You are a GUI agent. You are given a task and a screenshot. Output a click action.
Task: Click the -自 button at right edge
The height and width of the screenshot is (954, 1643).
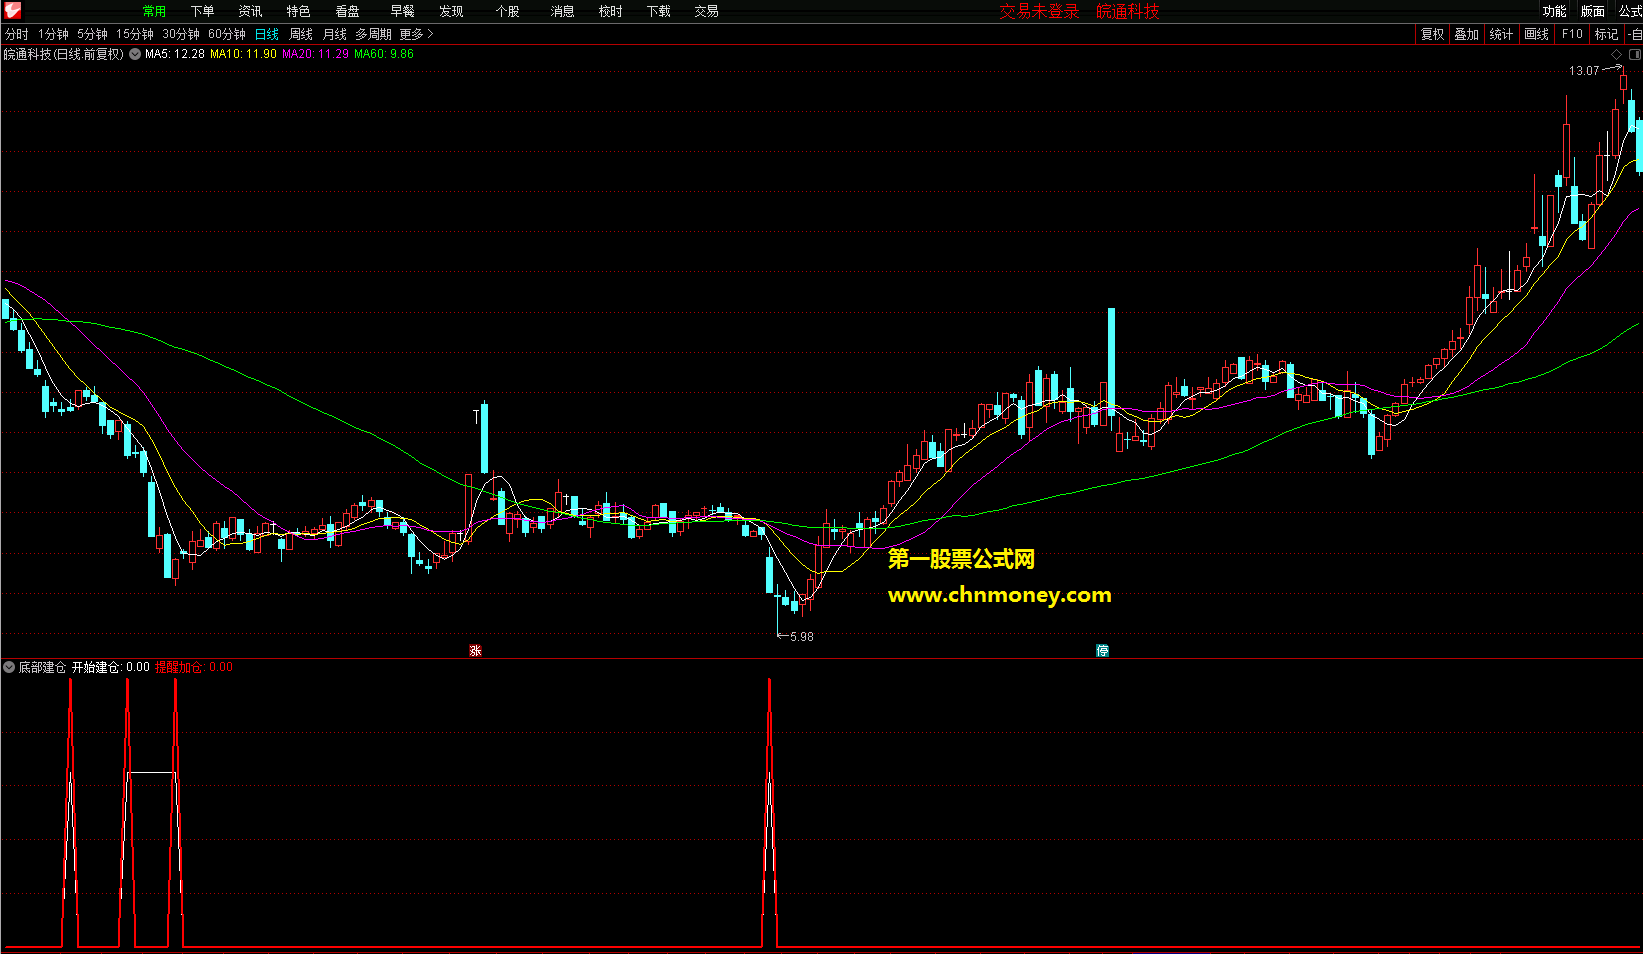click(1635, 34)
